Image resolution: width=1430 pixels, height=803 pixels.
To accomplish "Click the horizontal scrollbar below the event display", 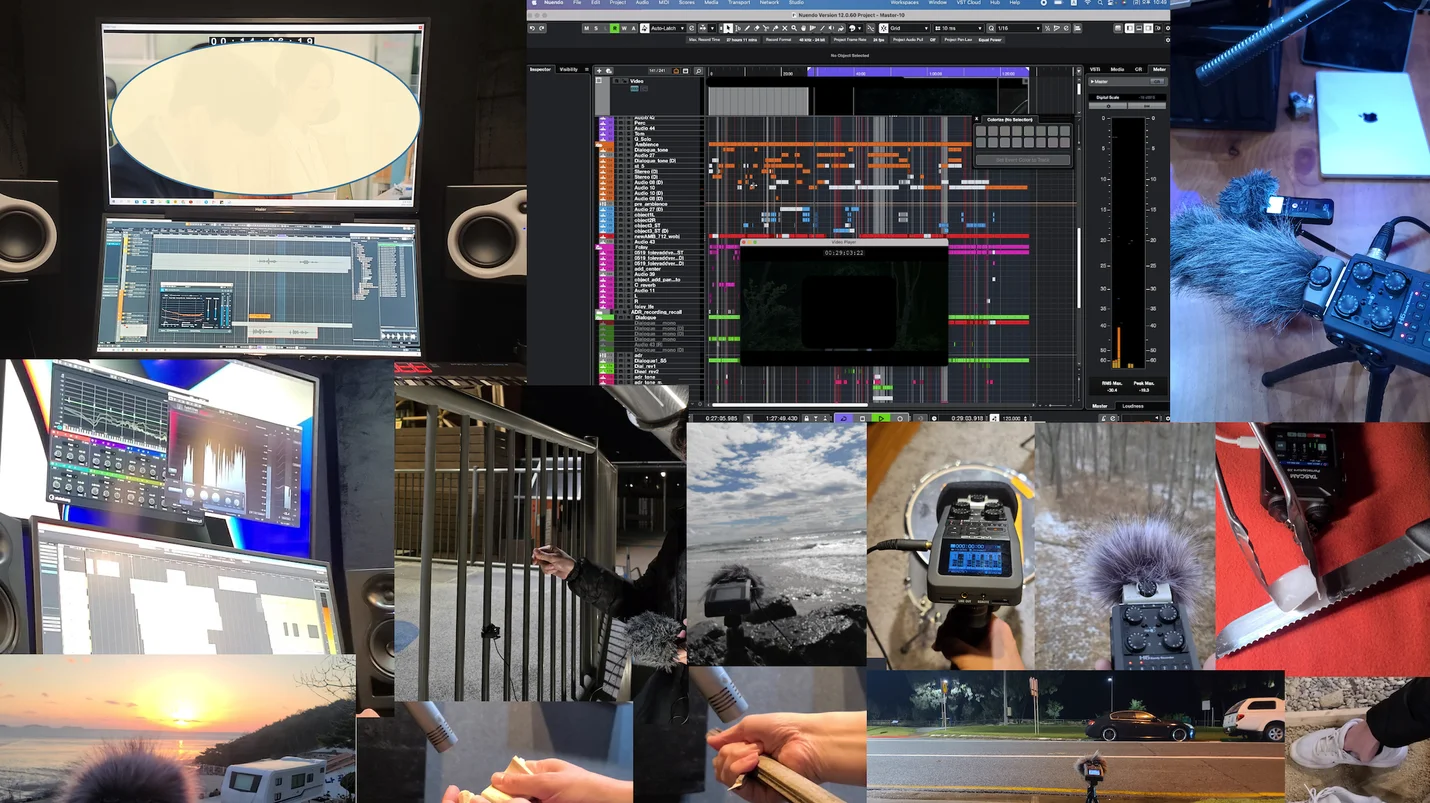I will click(x=790, y=405).
